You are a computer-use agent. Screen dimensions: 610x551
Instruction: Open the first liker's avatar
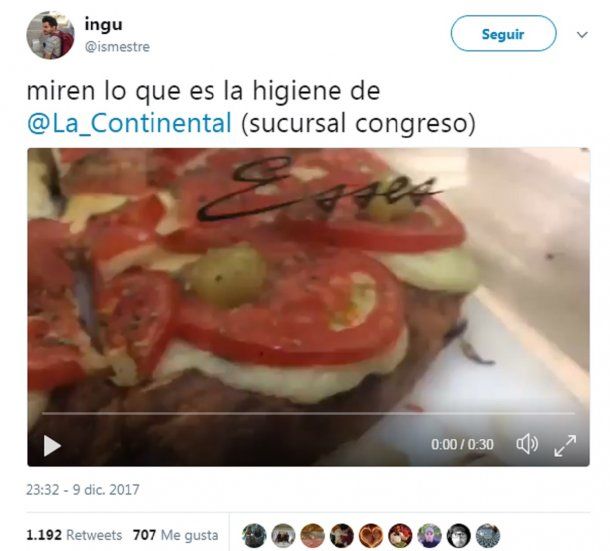pyautogui.click(x=254, y=535)
